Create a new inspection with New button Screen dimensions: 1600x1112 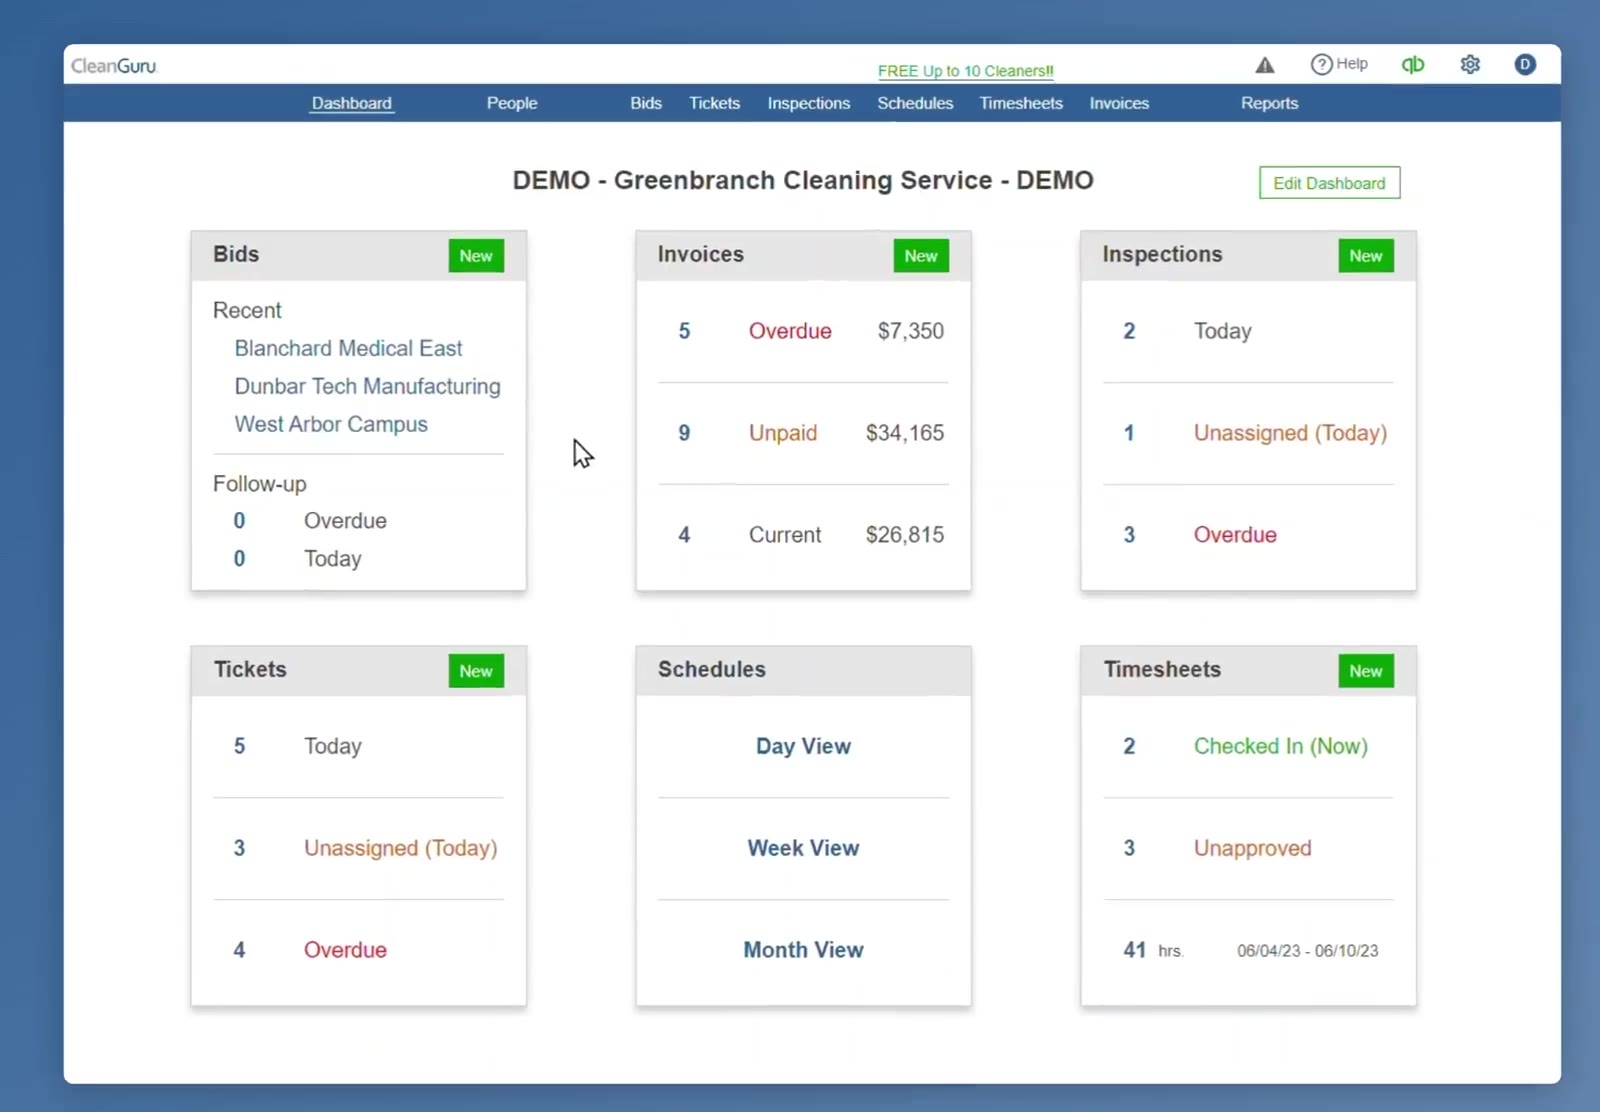[1366, 256]
